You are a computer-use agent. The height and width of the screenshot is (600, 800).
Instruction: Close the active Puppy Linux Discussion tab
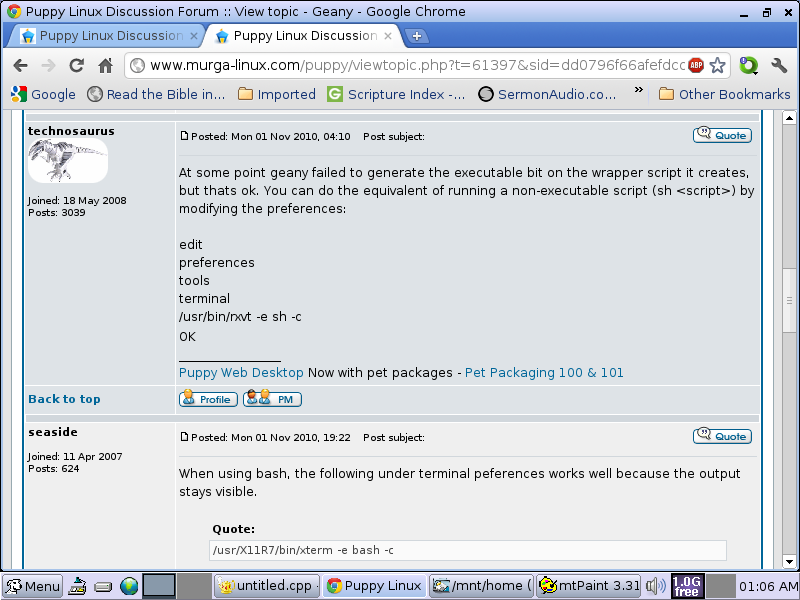pyautogui.click(x=388, y=36)
